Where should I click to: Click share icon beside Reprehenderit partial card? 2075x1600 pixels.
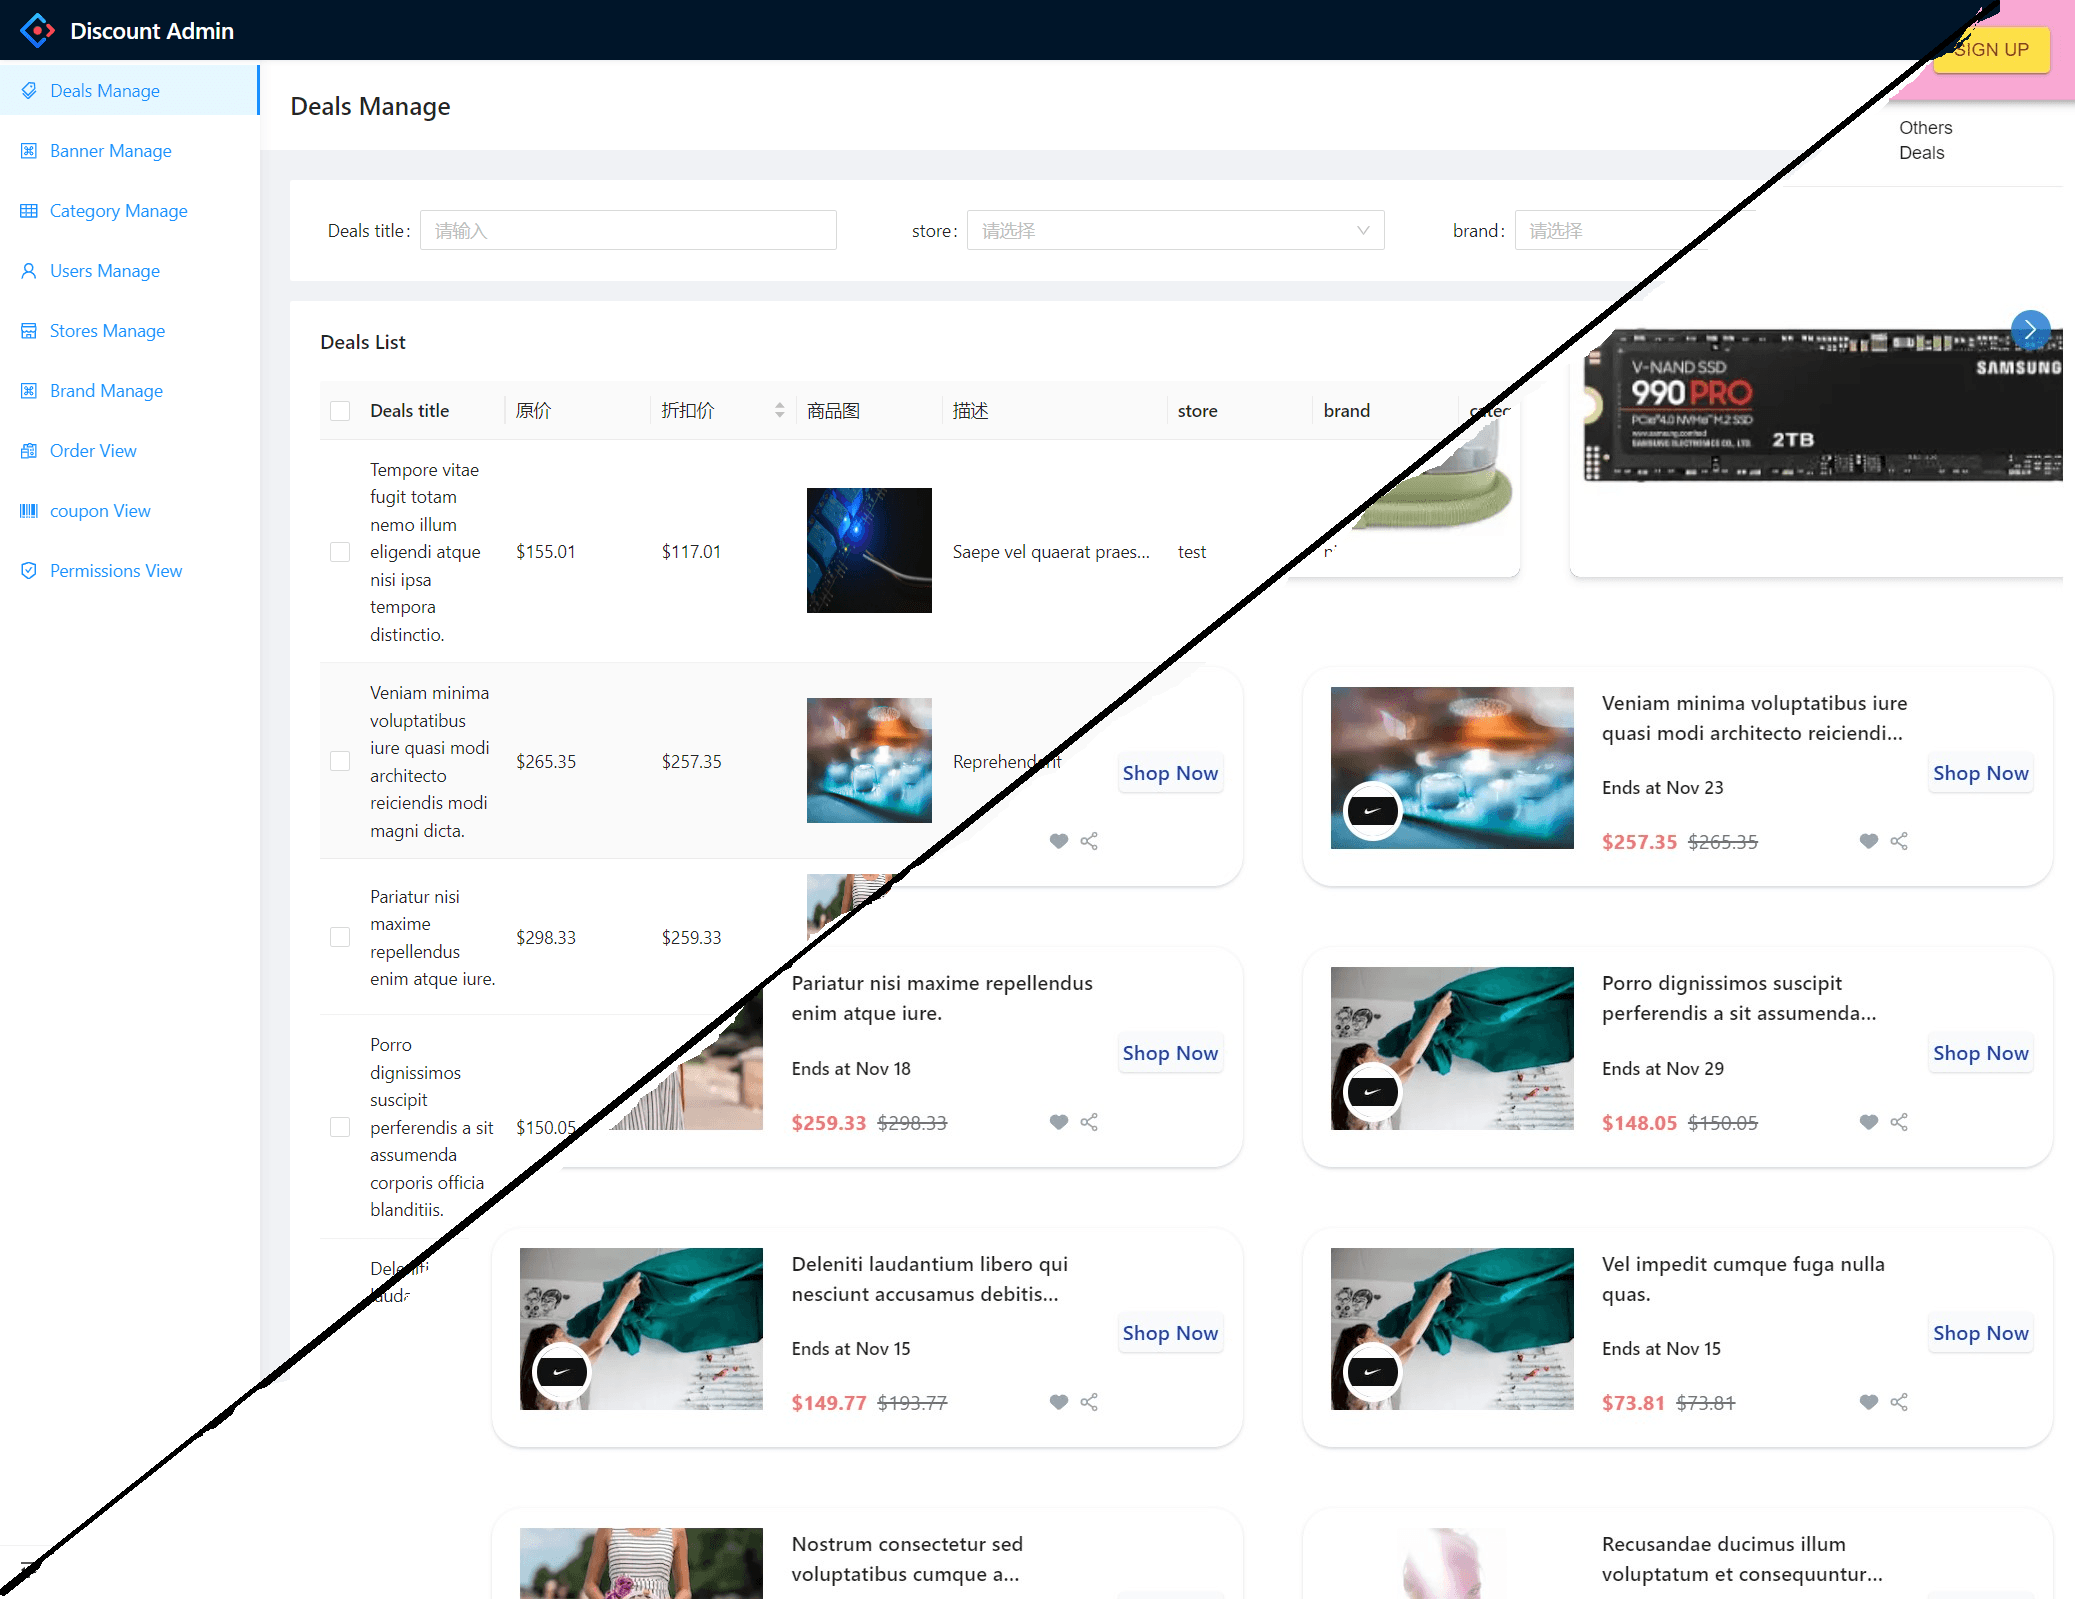click(x=1089, y=841)
